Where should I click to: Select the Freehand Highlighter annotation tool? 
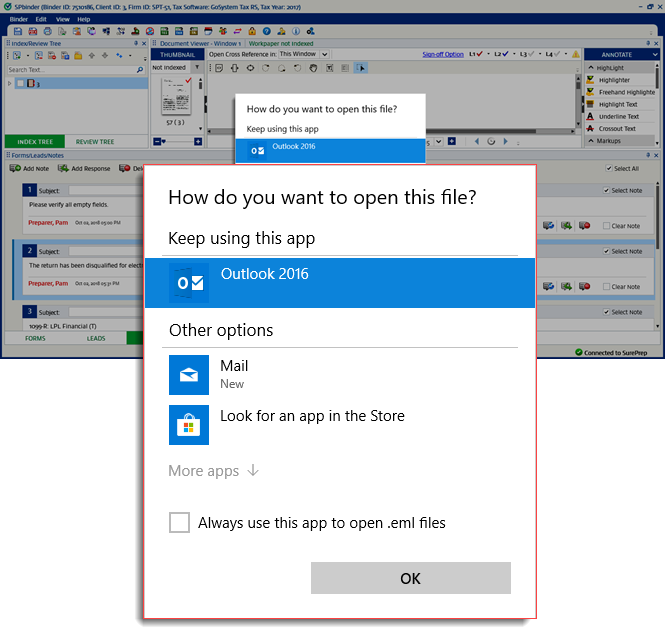pyautogui.click(x=620, y=92)
